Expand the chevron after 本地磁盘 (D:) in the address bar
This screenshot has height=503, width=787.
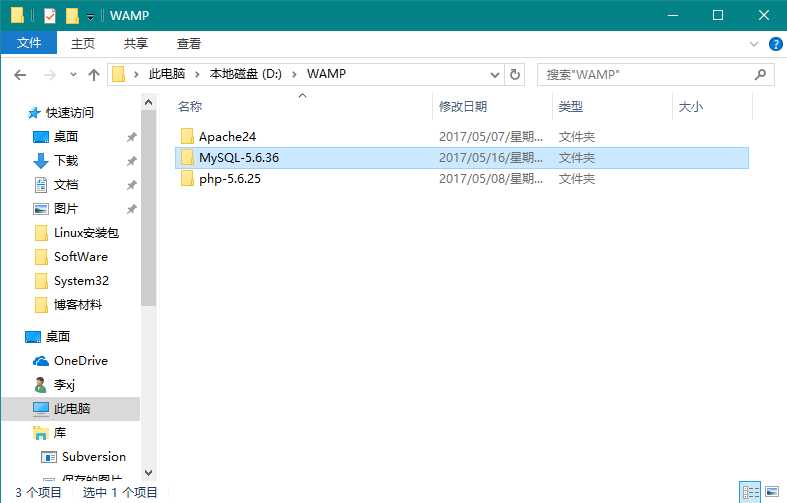(x=294, y=75)
